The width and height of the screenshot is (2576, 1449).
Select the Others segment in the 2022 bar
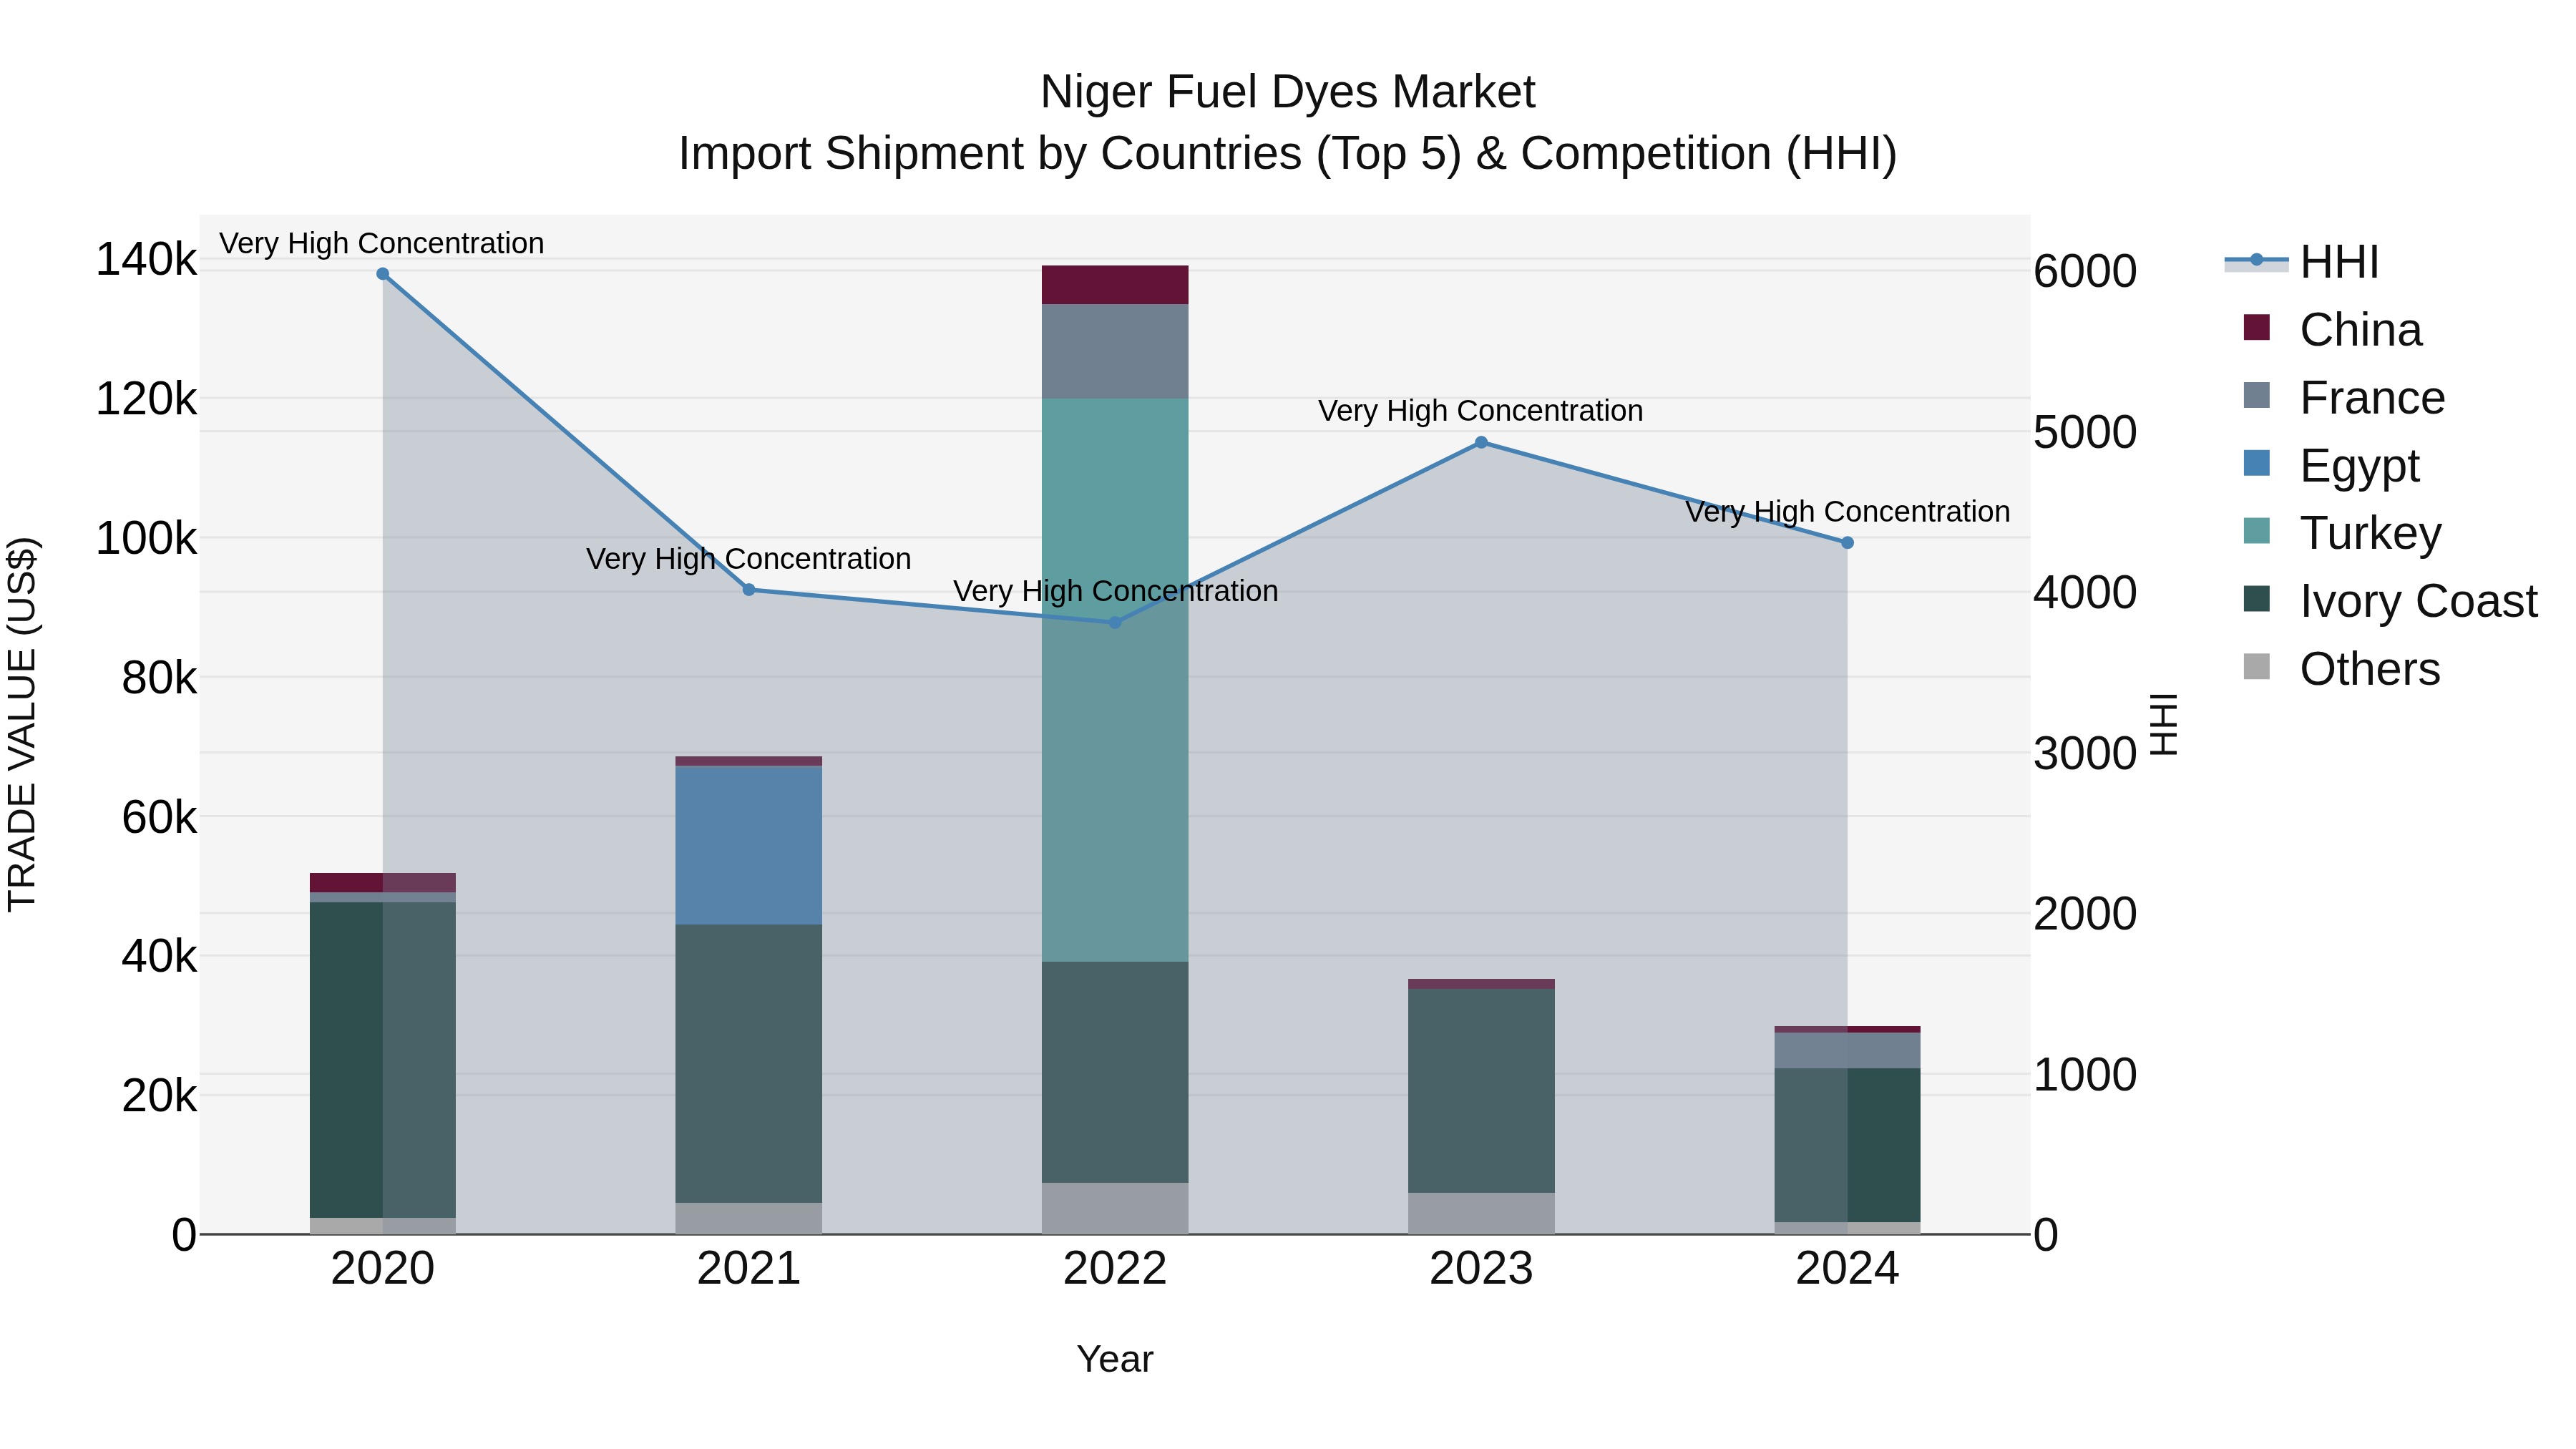pyautogui.click(x=1115, y=1208)
